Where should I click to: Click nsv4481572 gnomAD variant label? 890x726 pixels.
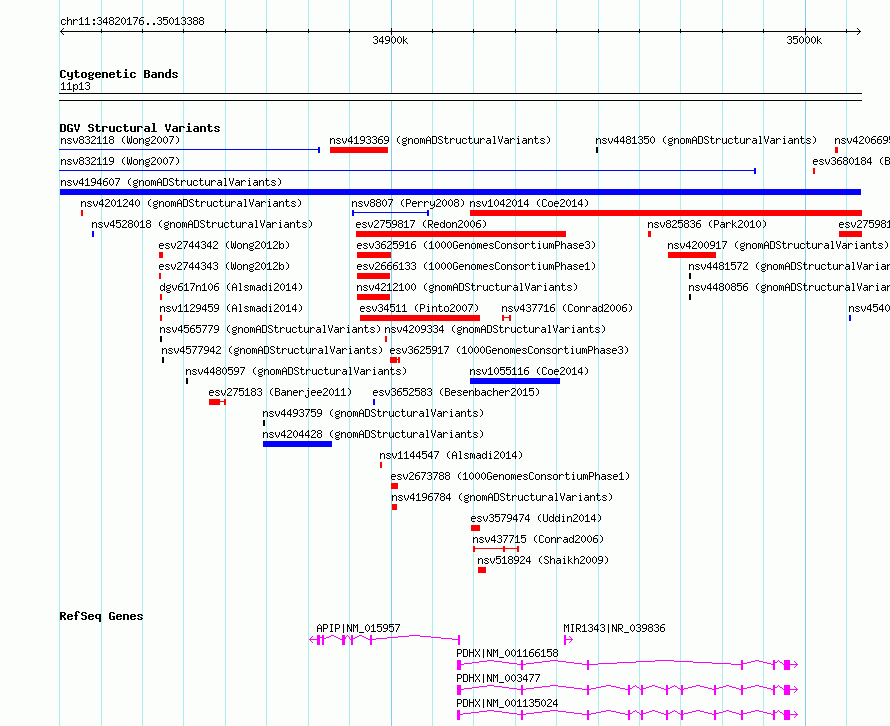pyautogui.click(x=789, y=266)
